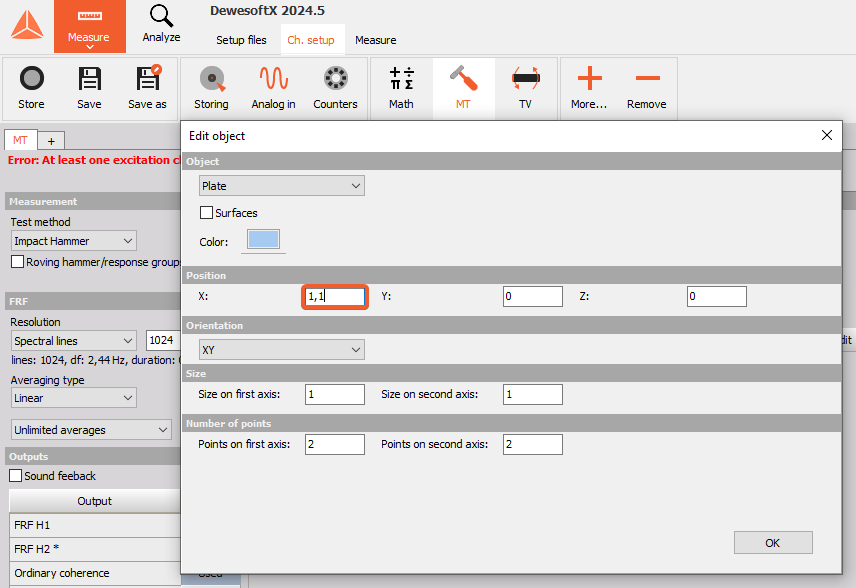Open the Resolution Spectral lines dropdown

click(x=74, y=341)
